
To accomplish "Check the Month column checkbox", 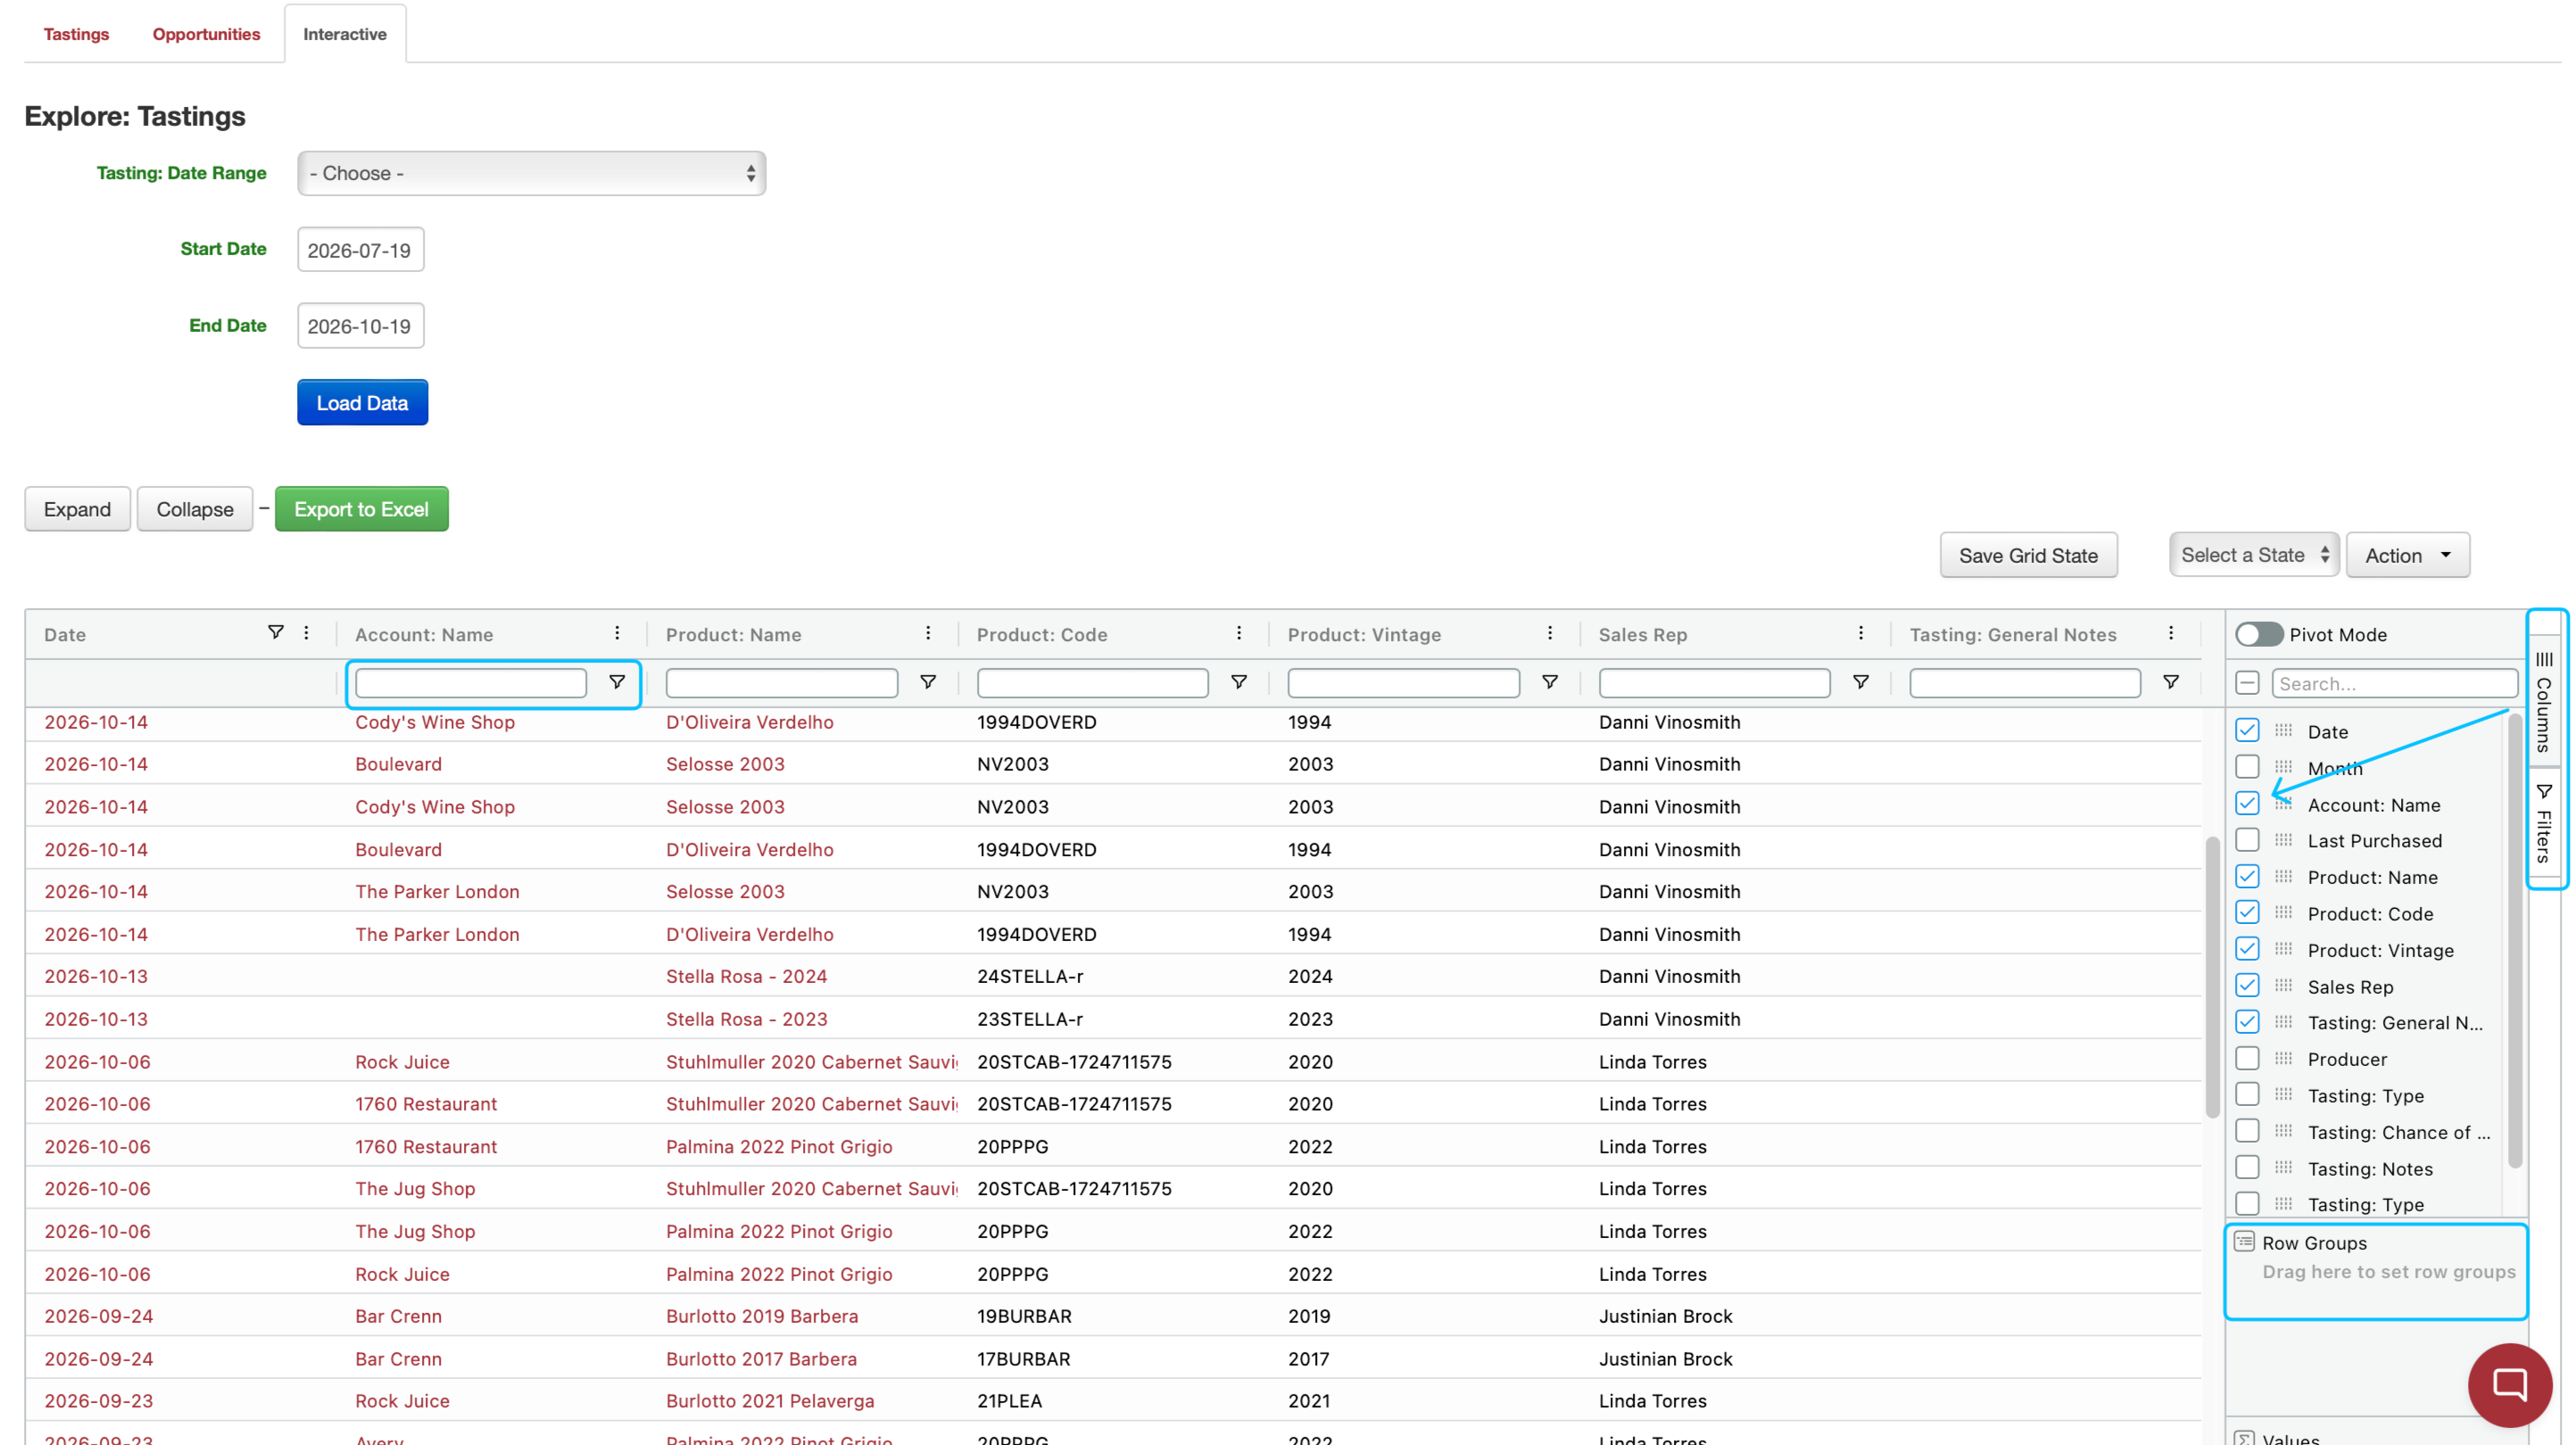I will (2247, 767).
